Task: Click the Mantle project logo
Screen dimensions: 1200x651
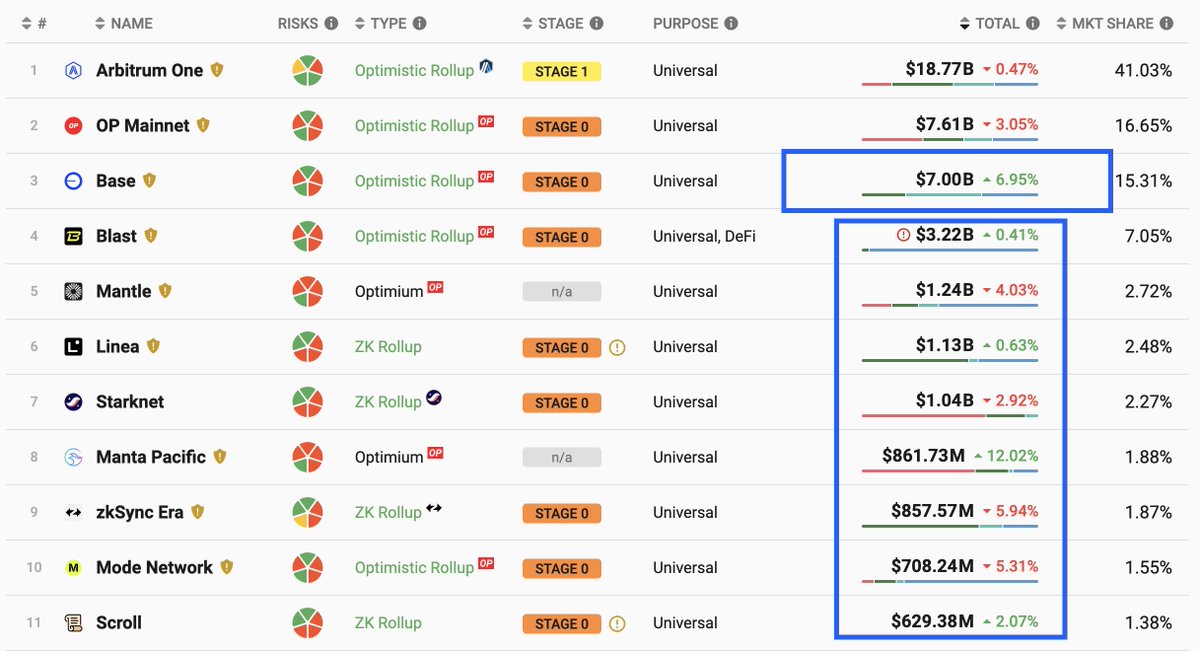Action: (x=73, y=291)
